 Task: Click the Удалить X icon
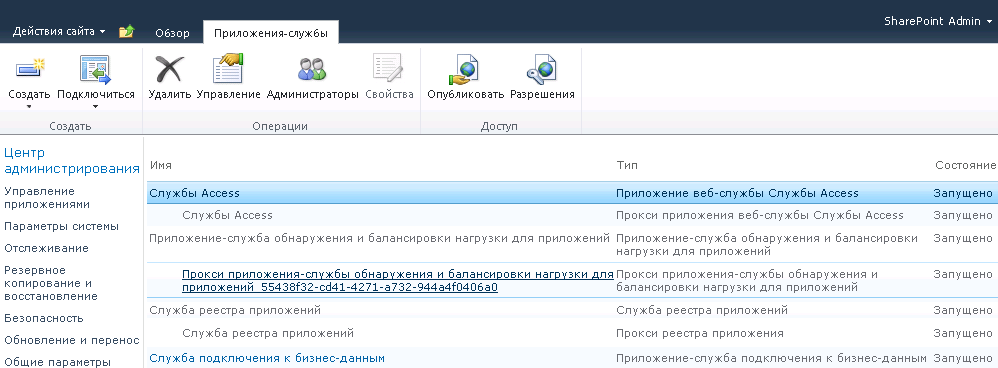pos(169,69)
